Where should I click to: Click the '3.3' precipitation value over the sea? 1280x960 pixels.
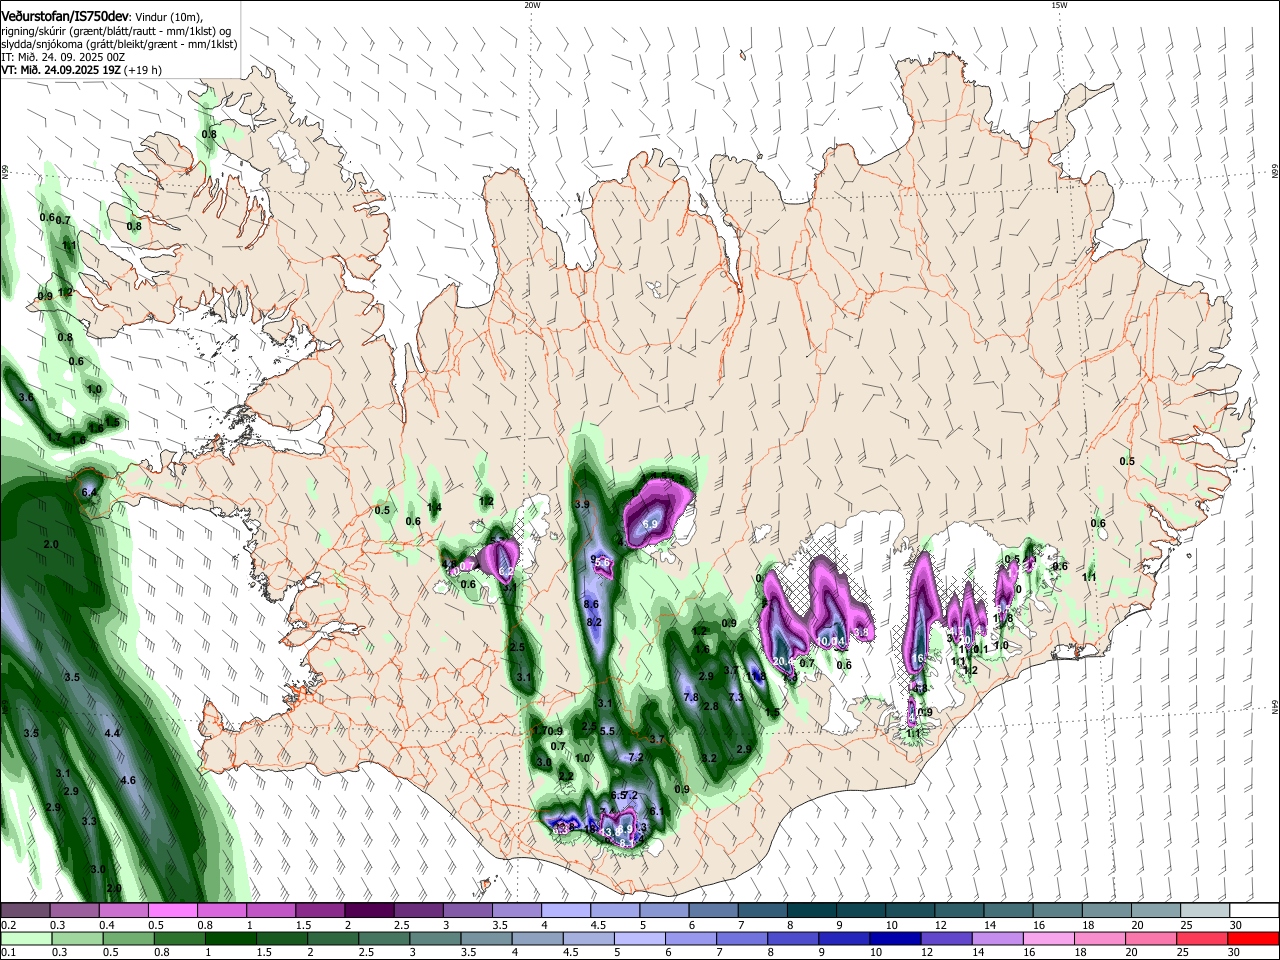point(89,821)
